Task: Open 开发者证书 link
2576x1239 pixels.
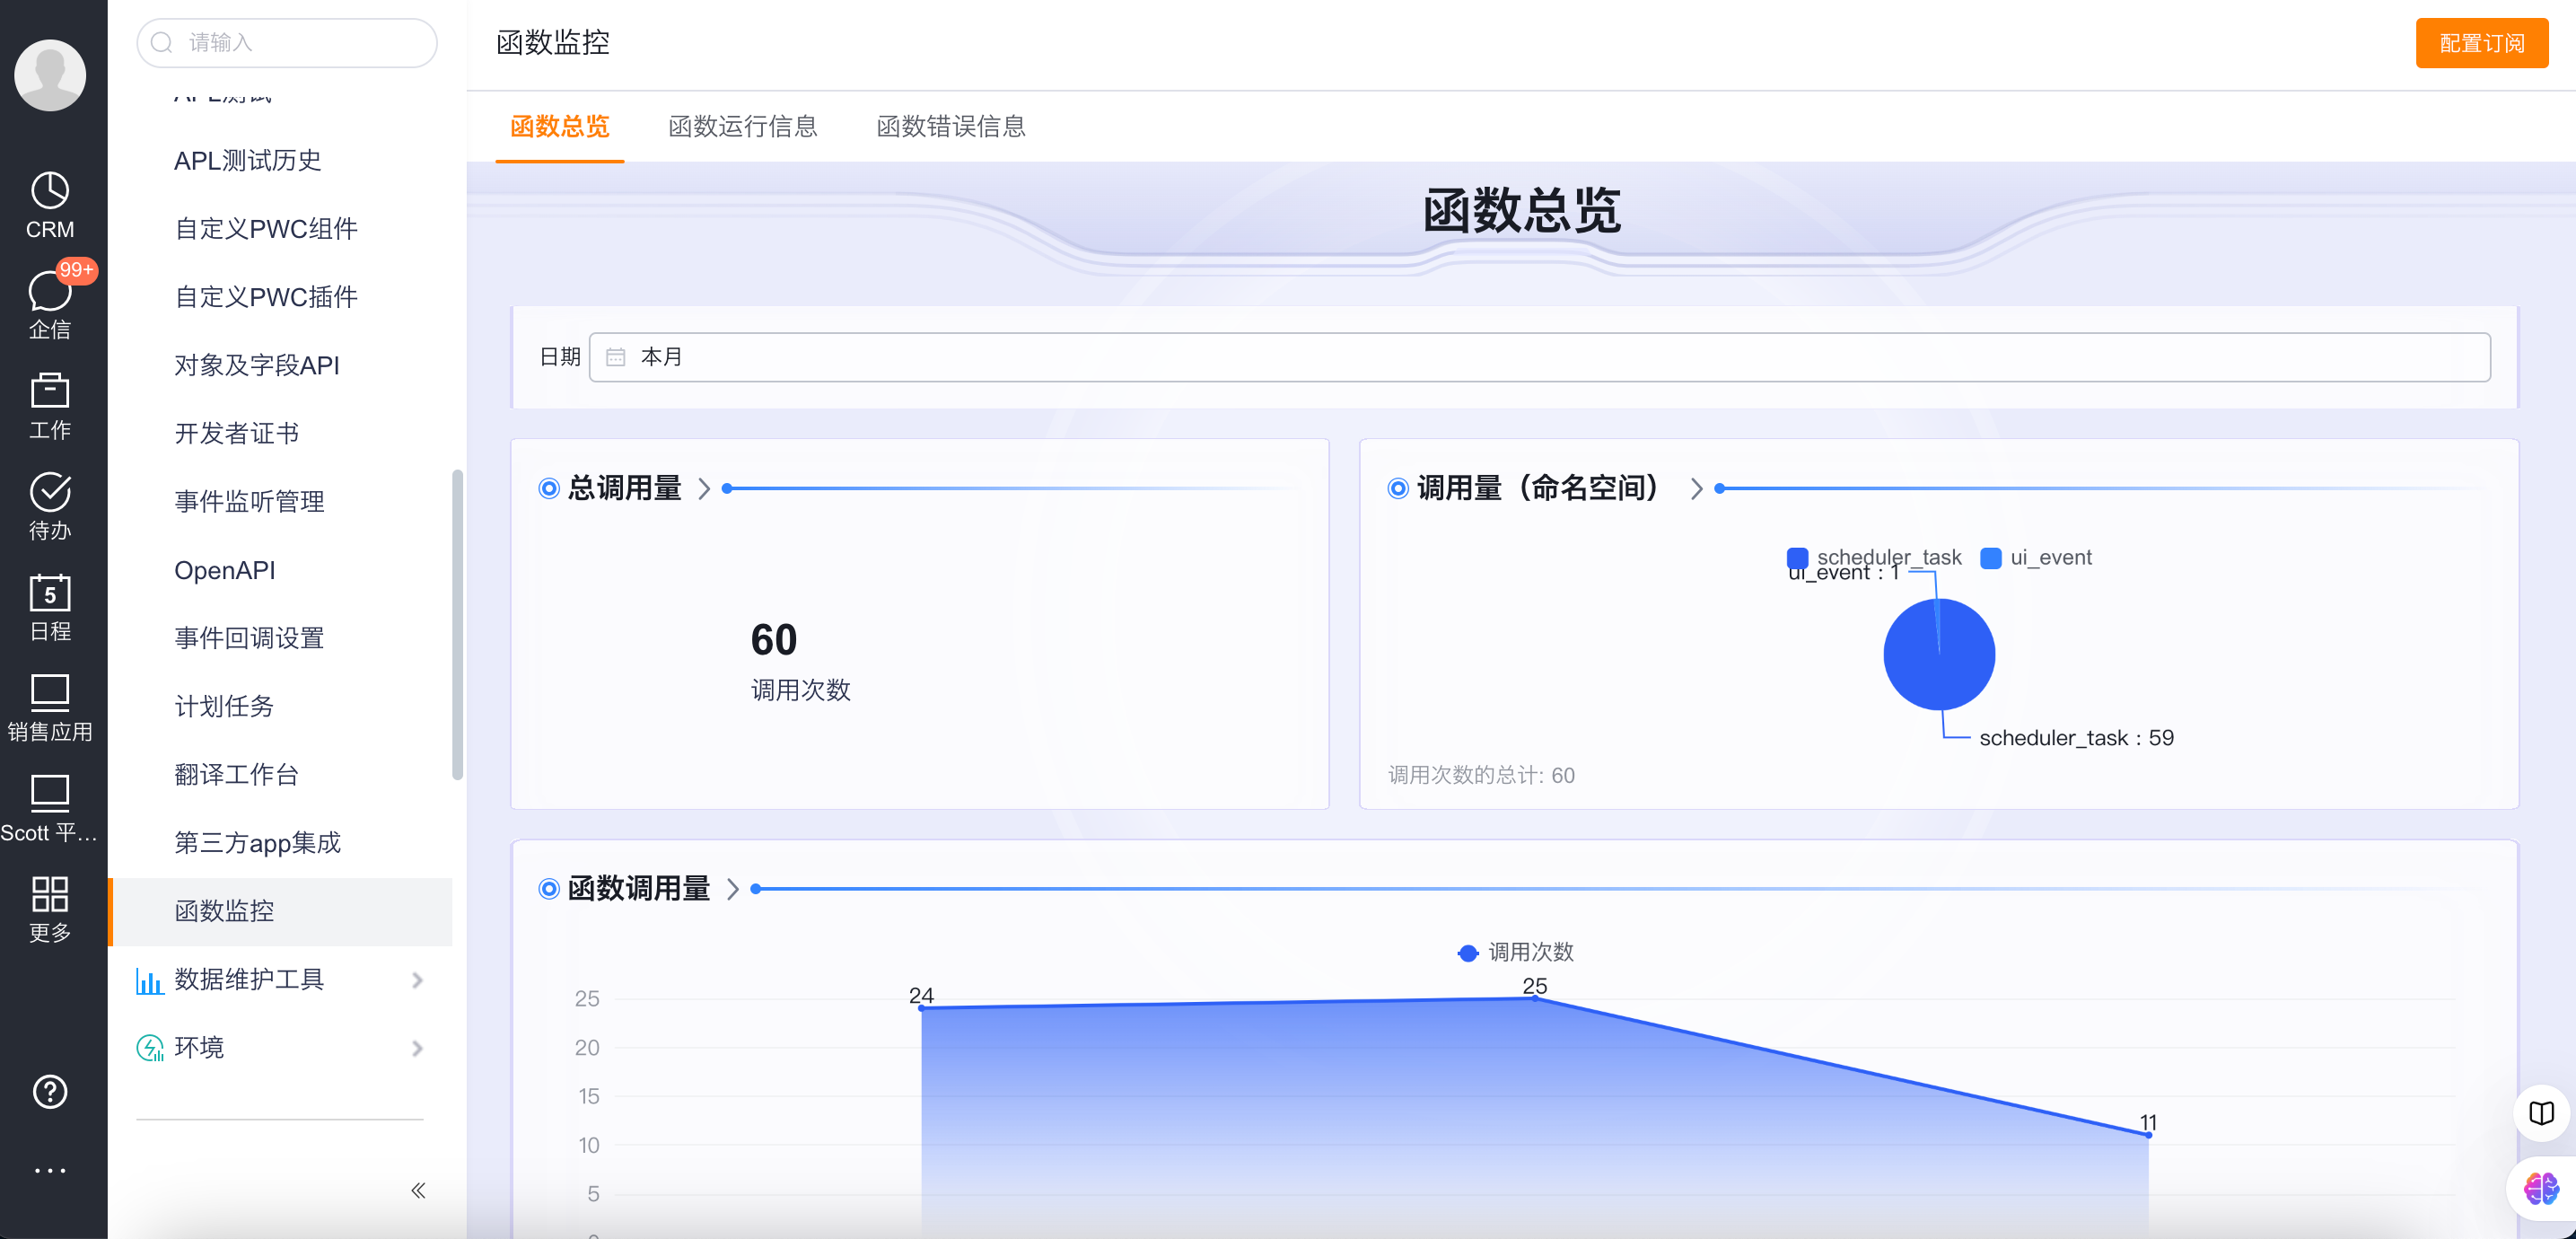Action: tap(237, 433)
